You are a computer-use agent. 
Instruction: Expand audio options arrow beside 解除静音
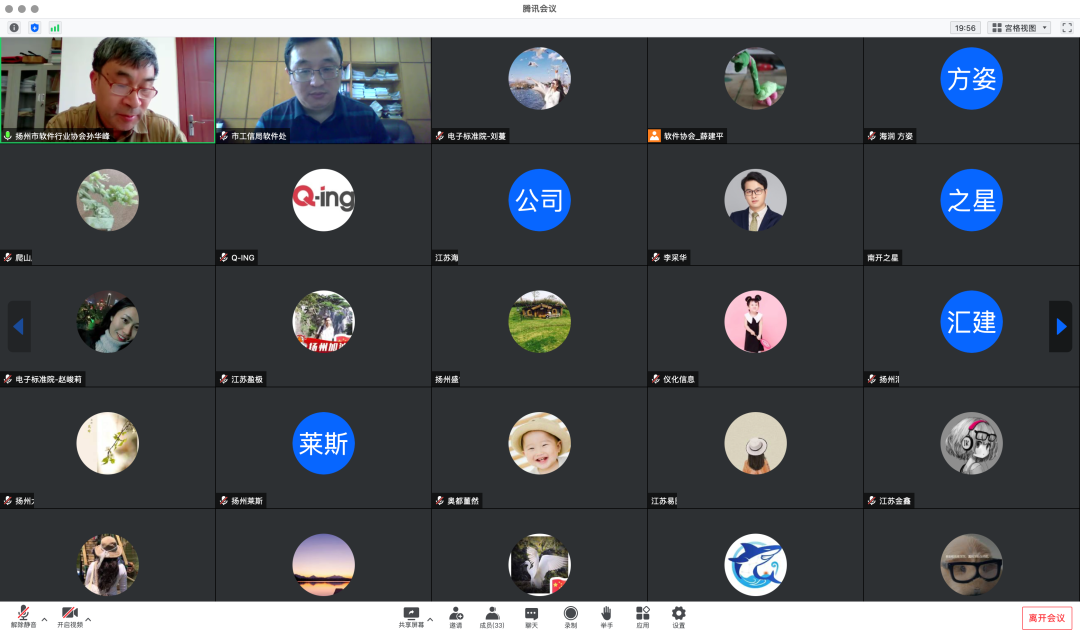44,620
